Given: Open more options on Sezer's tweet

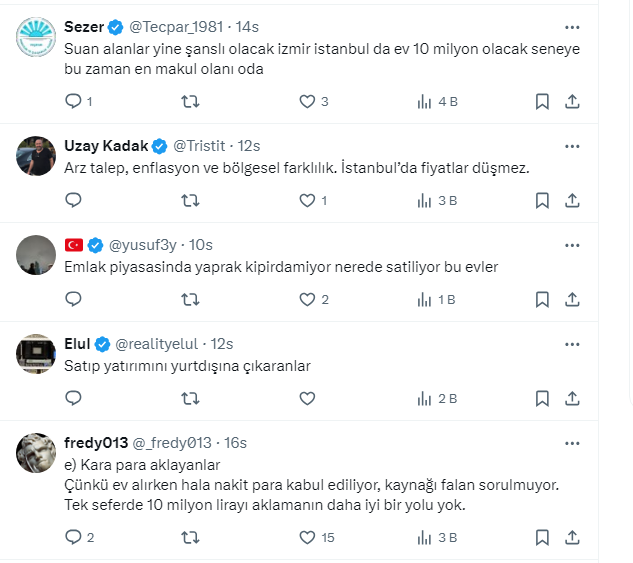Looking at the screenshot, I should tap(572, 27).
